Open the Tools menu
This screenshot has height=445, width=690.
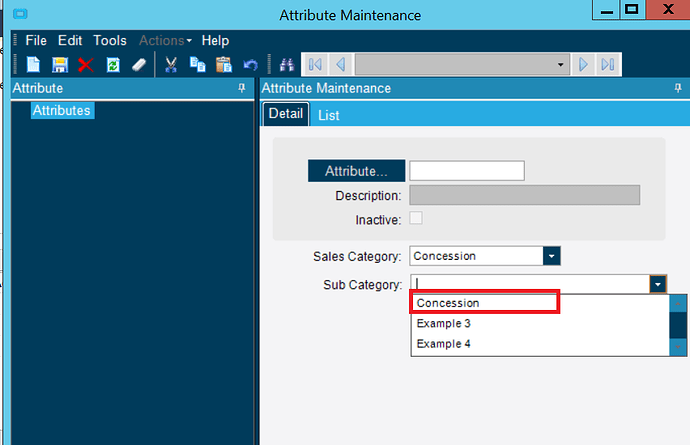[x=110, y=40]
